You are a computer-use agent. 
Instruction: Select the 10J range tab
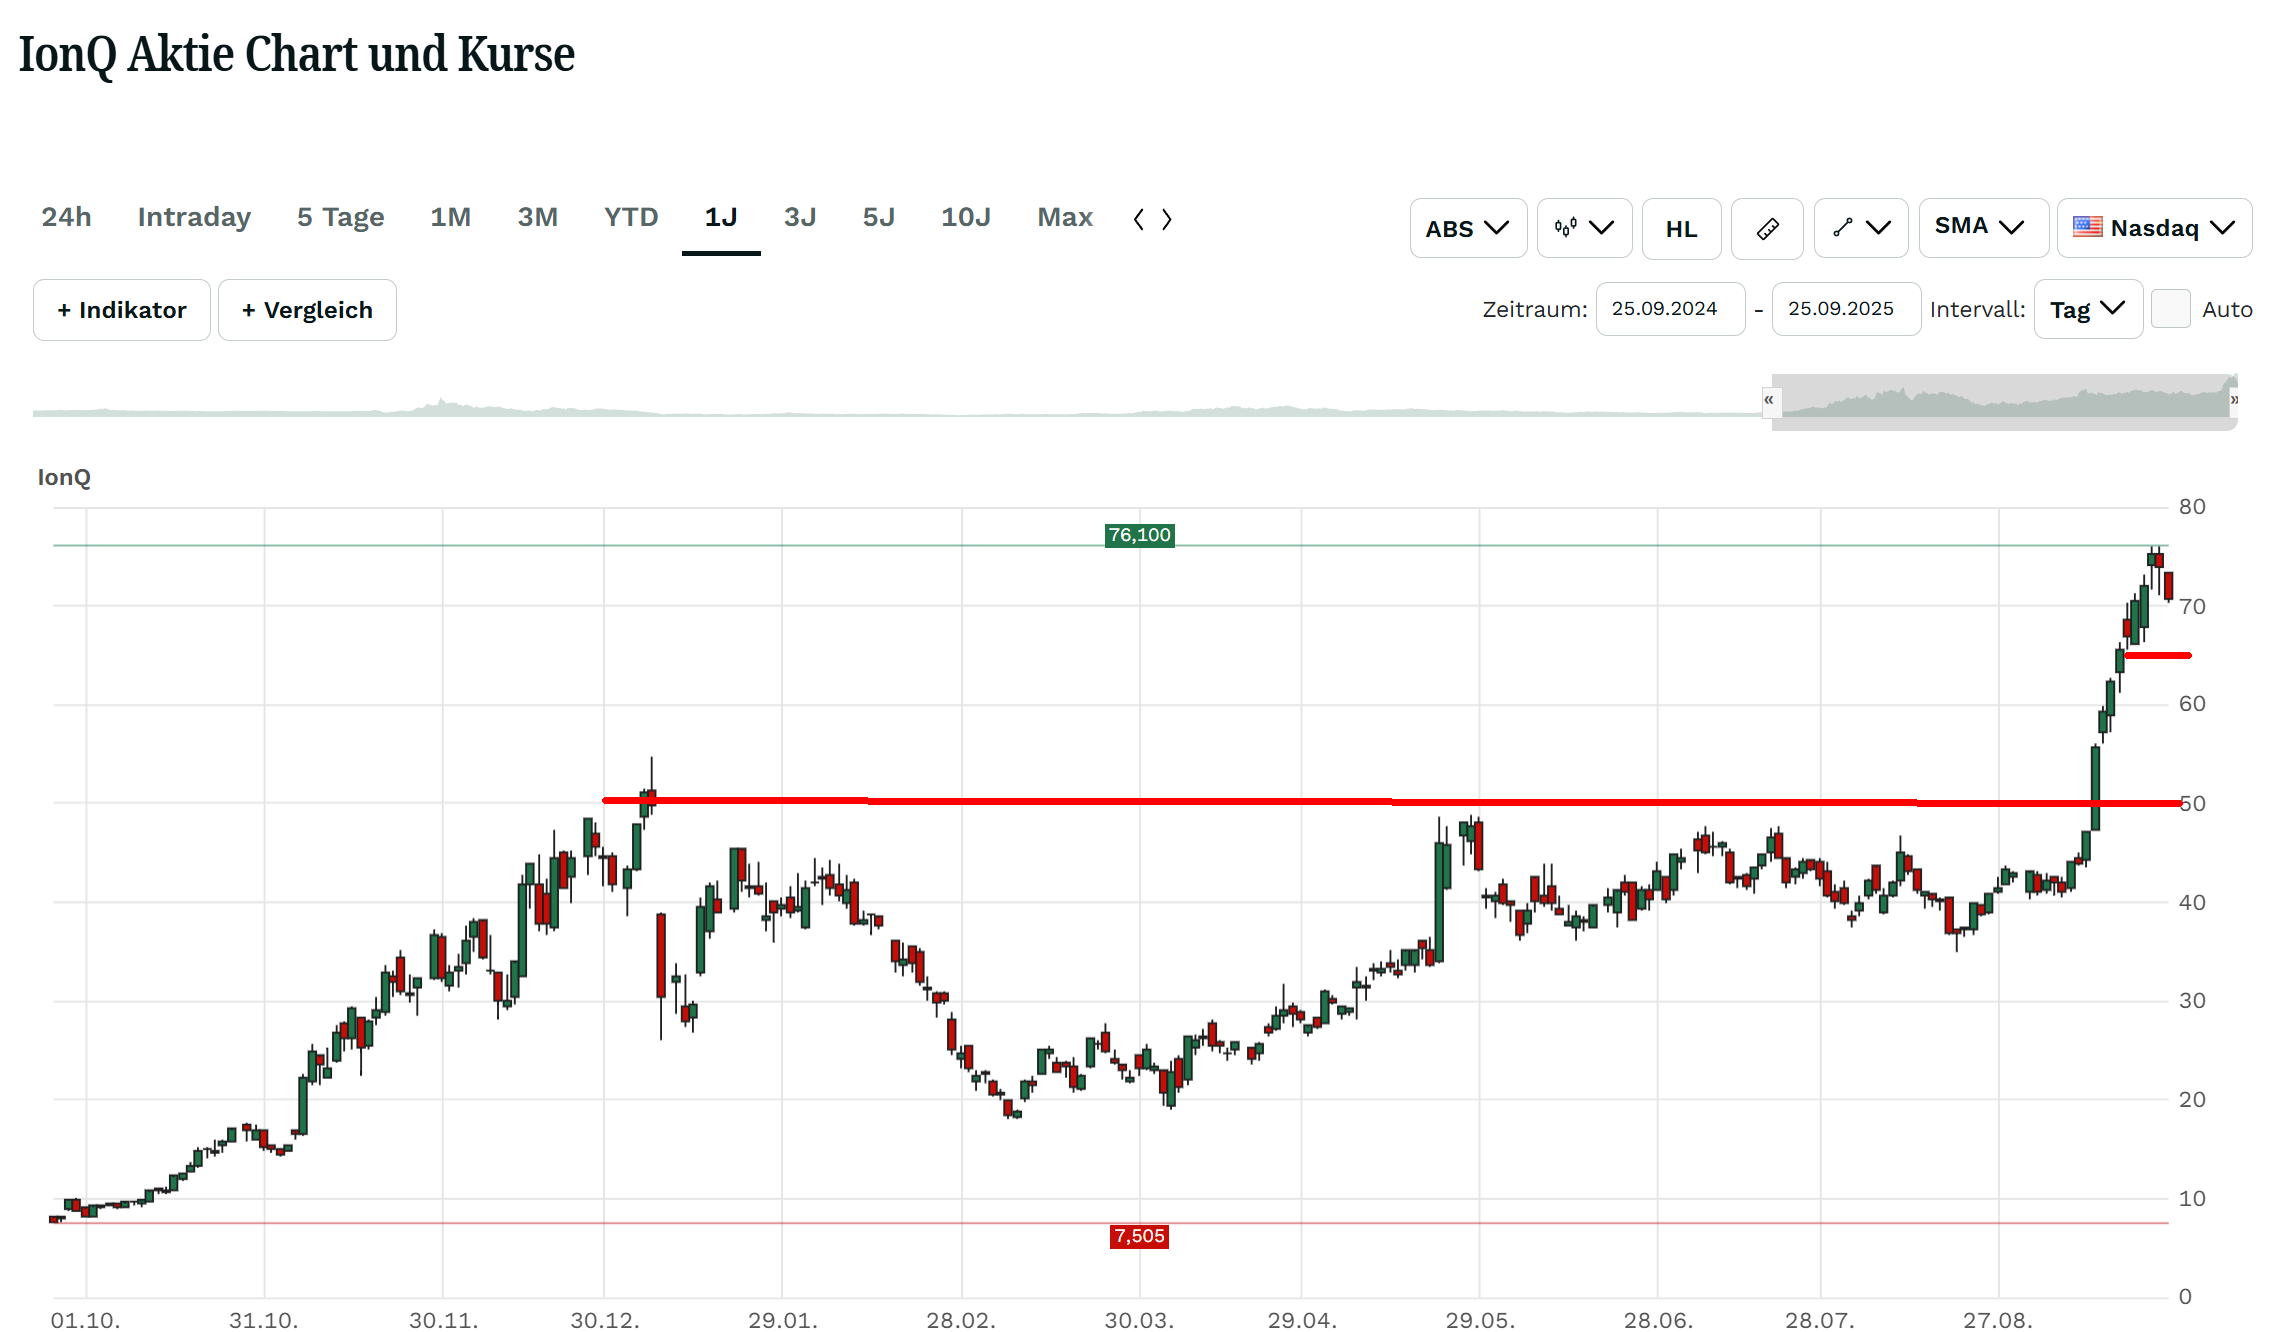[x=966, y=217]
